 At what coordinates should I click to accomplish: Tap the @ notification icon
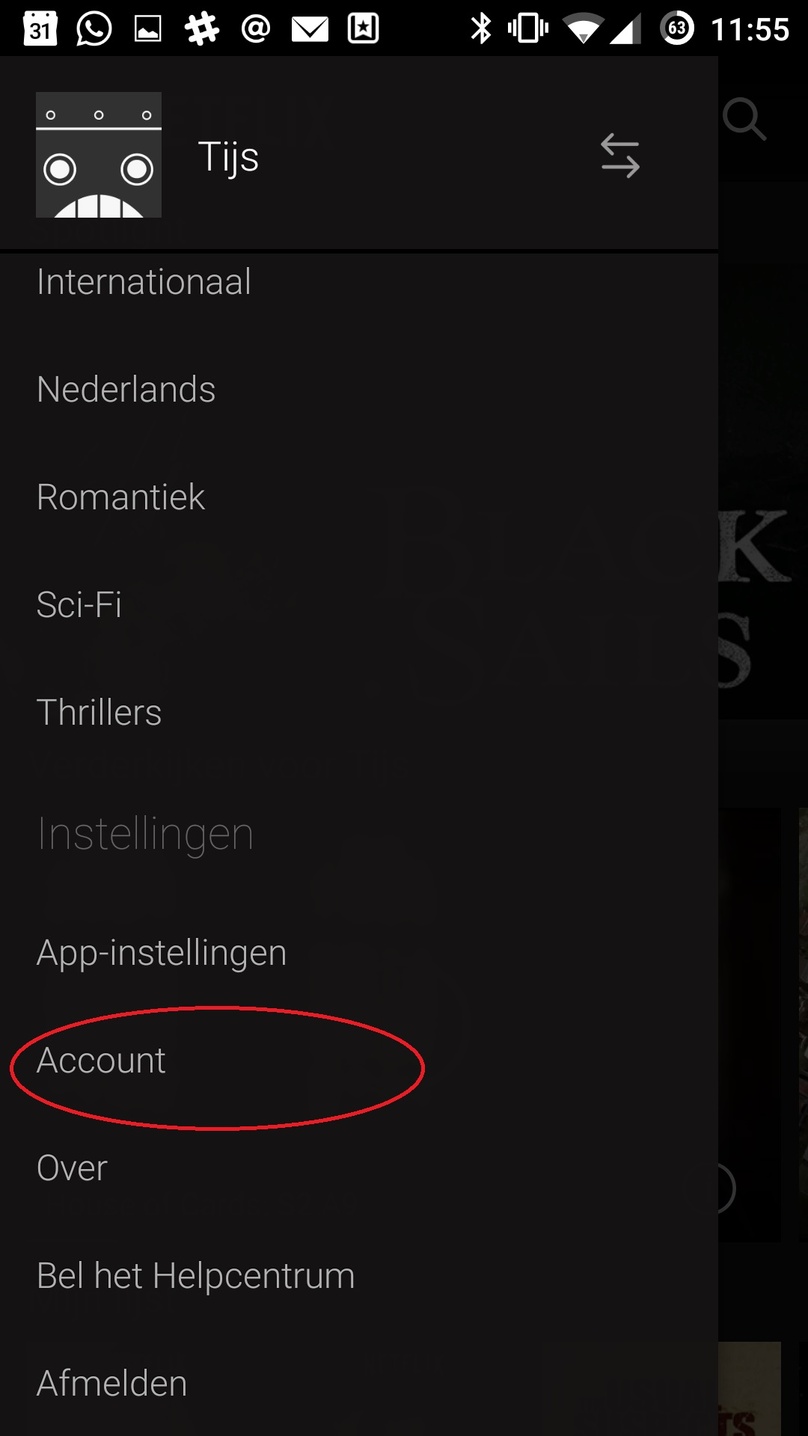coord(256,29)
